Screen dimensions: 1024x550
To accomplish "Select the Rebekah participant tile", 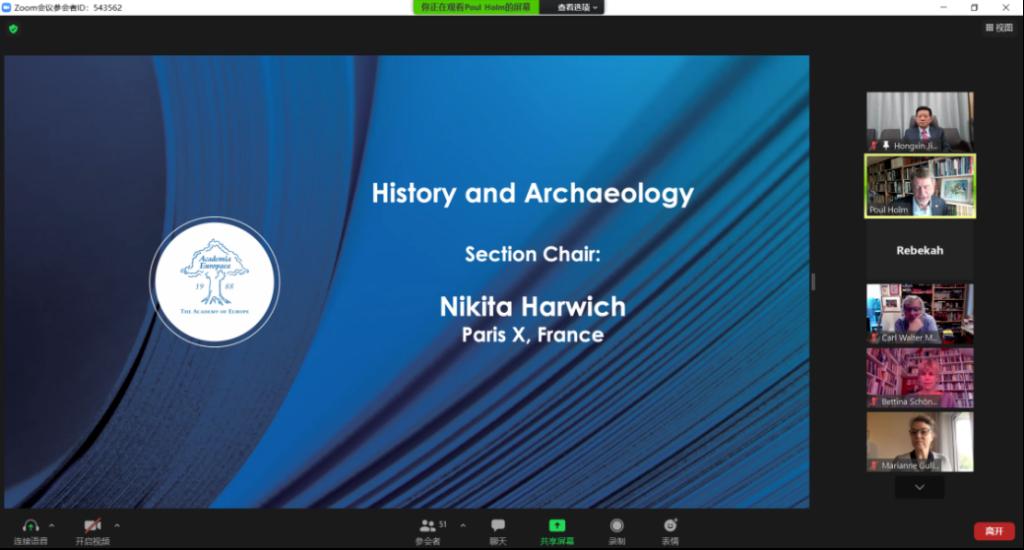I will coord(919,251).
